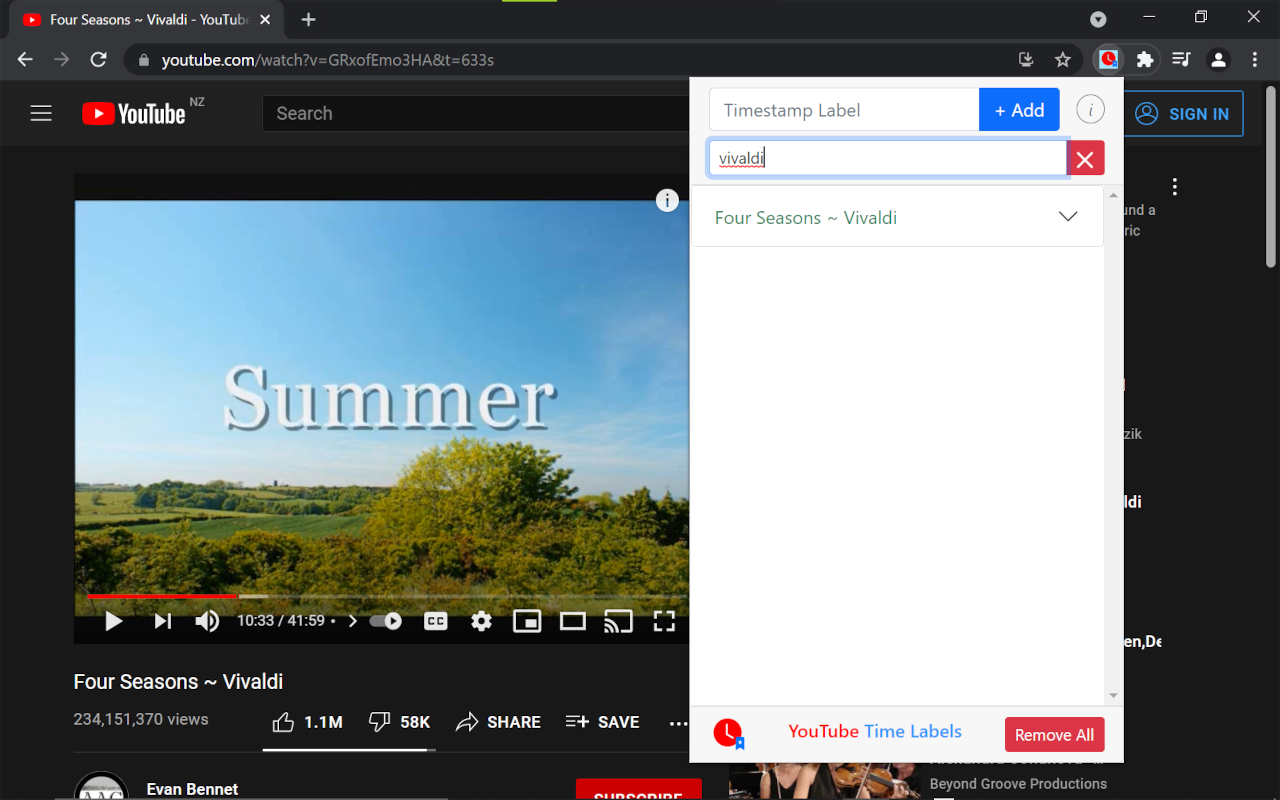Share the video

click(x=498, y=722)
